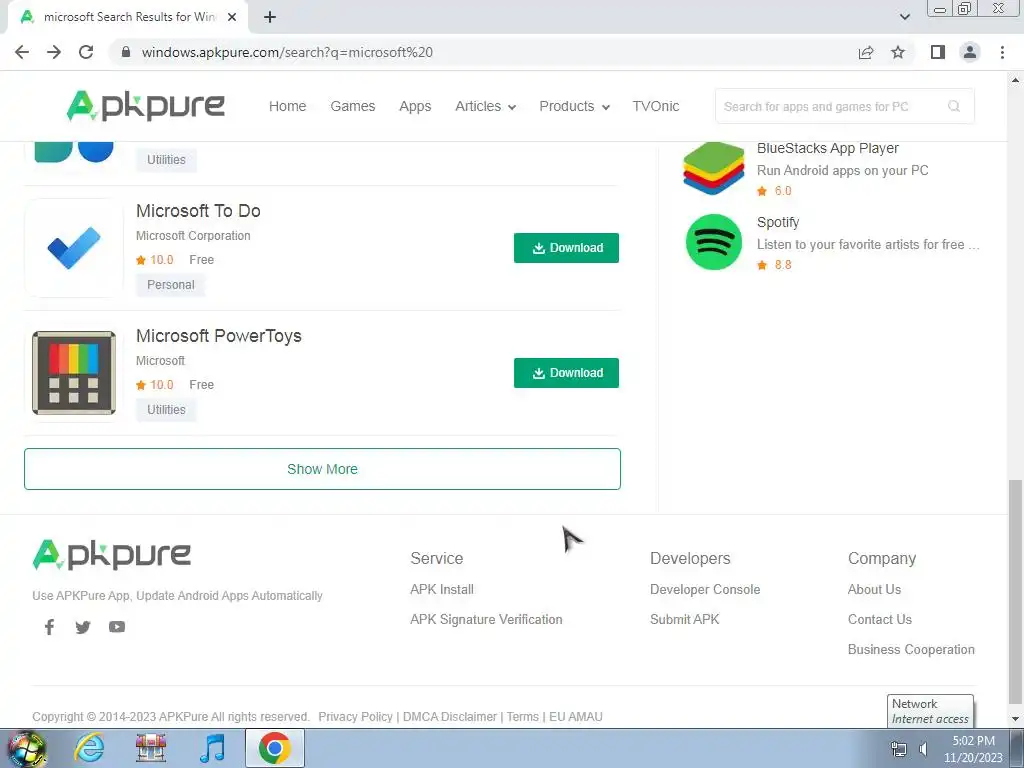Click the Show More button
The height and width of the screenshot is (768, 1024).
[x=322, y=469]
